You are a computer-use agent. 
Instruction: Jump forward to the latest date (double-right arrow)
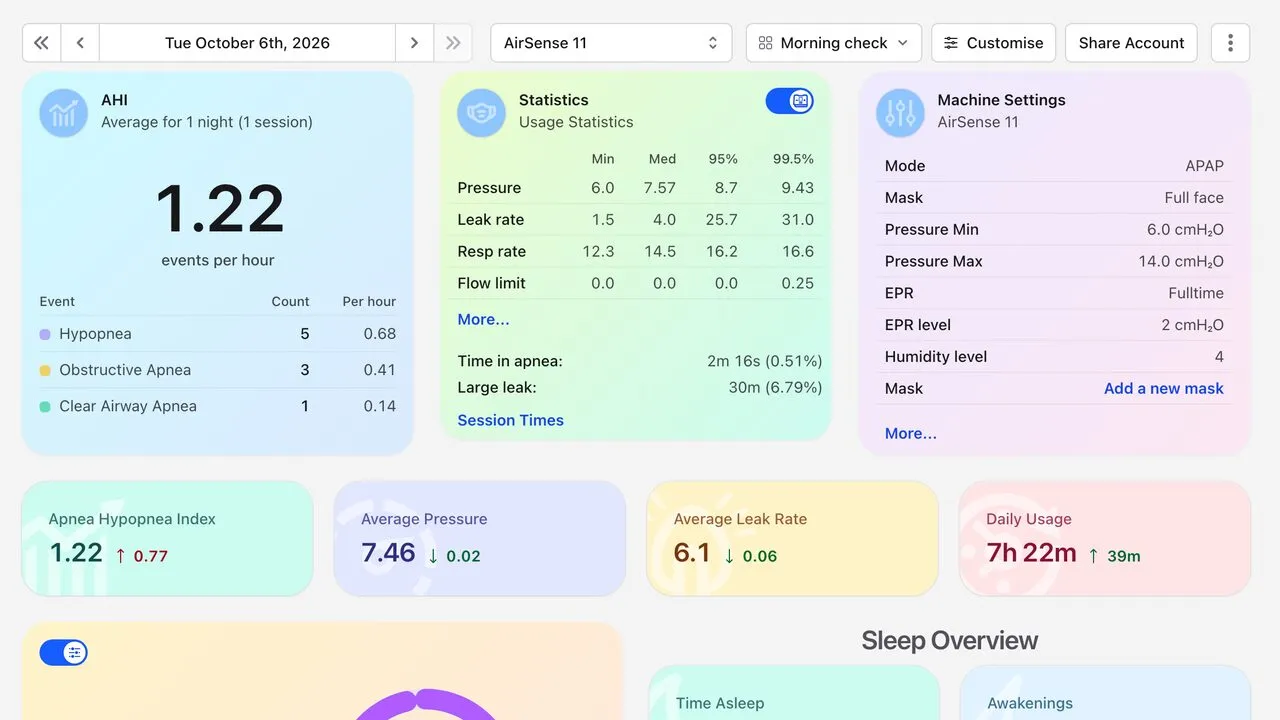click(x=453, y=43)
